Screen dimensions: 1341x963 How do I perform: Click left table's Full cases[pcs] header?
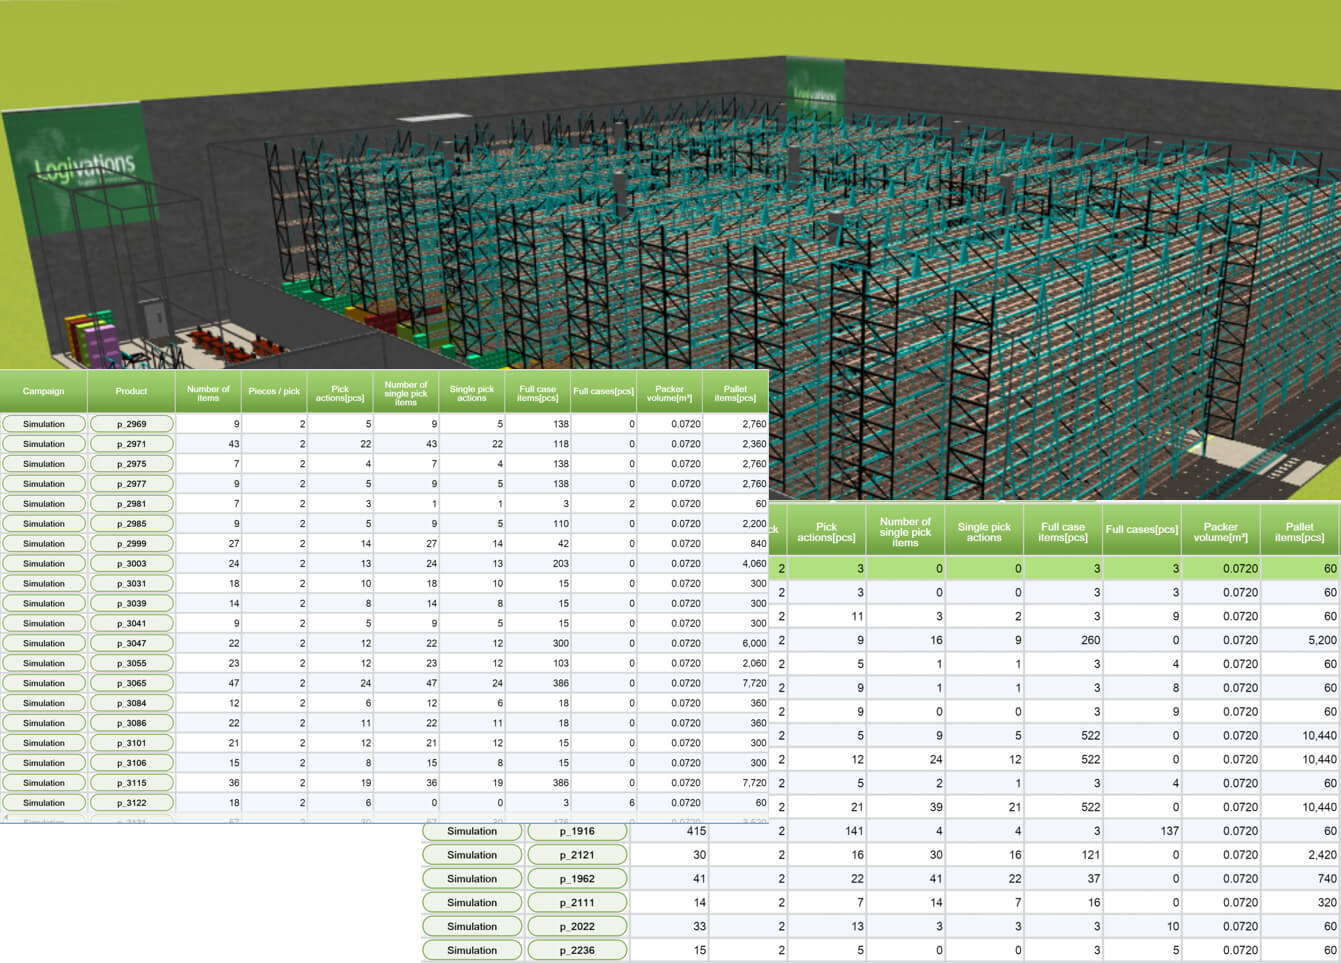click(x=603, y=391)
